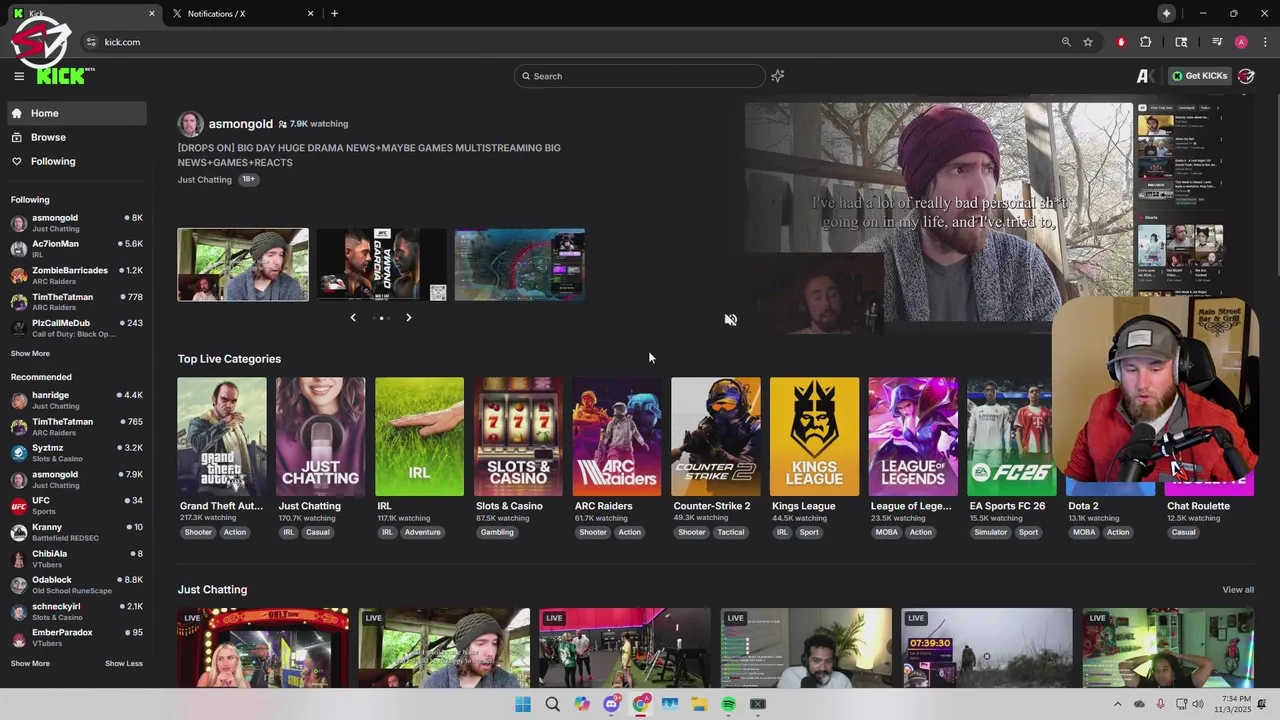Open Ac7ionMan in Following list
The image size is (1280, 720).
click(76, 249)
